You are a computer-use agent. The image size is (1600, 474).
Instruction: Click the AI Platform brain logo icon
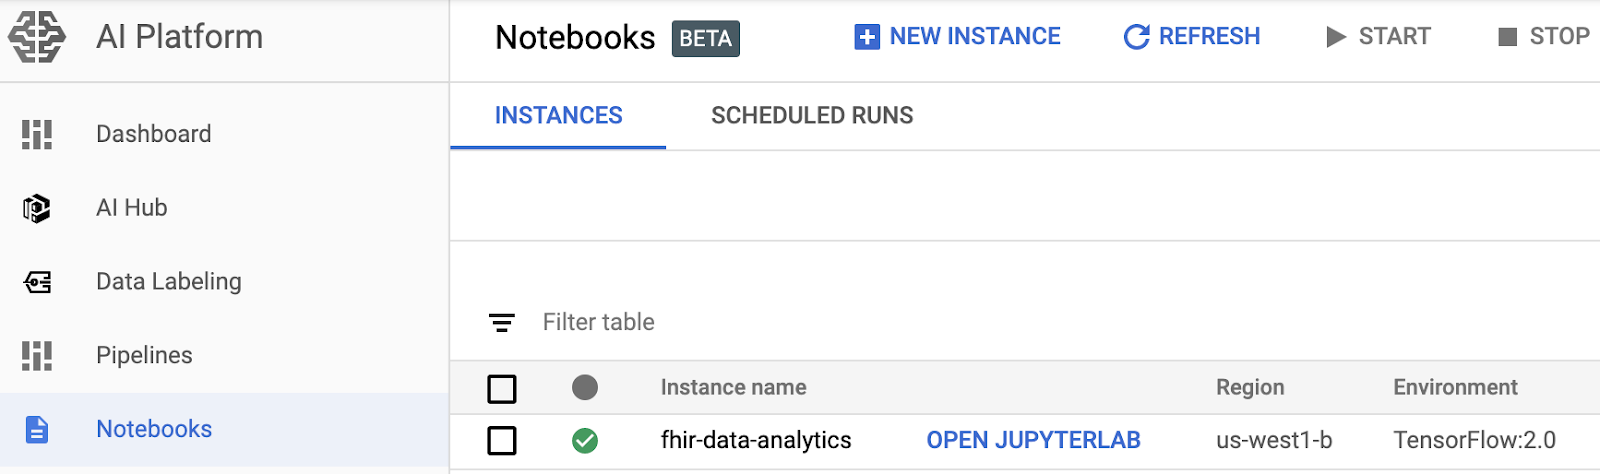[x=37, y=37]
